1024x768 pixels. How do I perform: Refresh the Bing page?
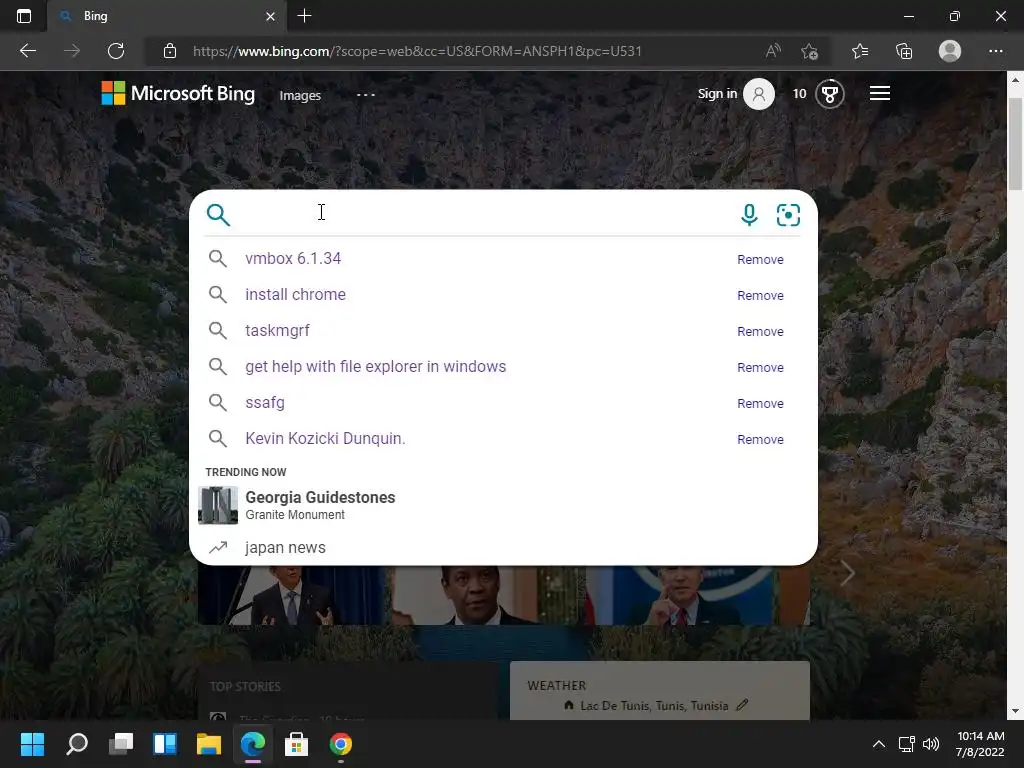click(116, 51)
